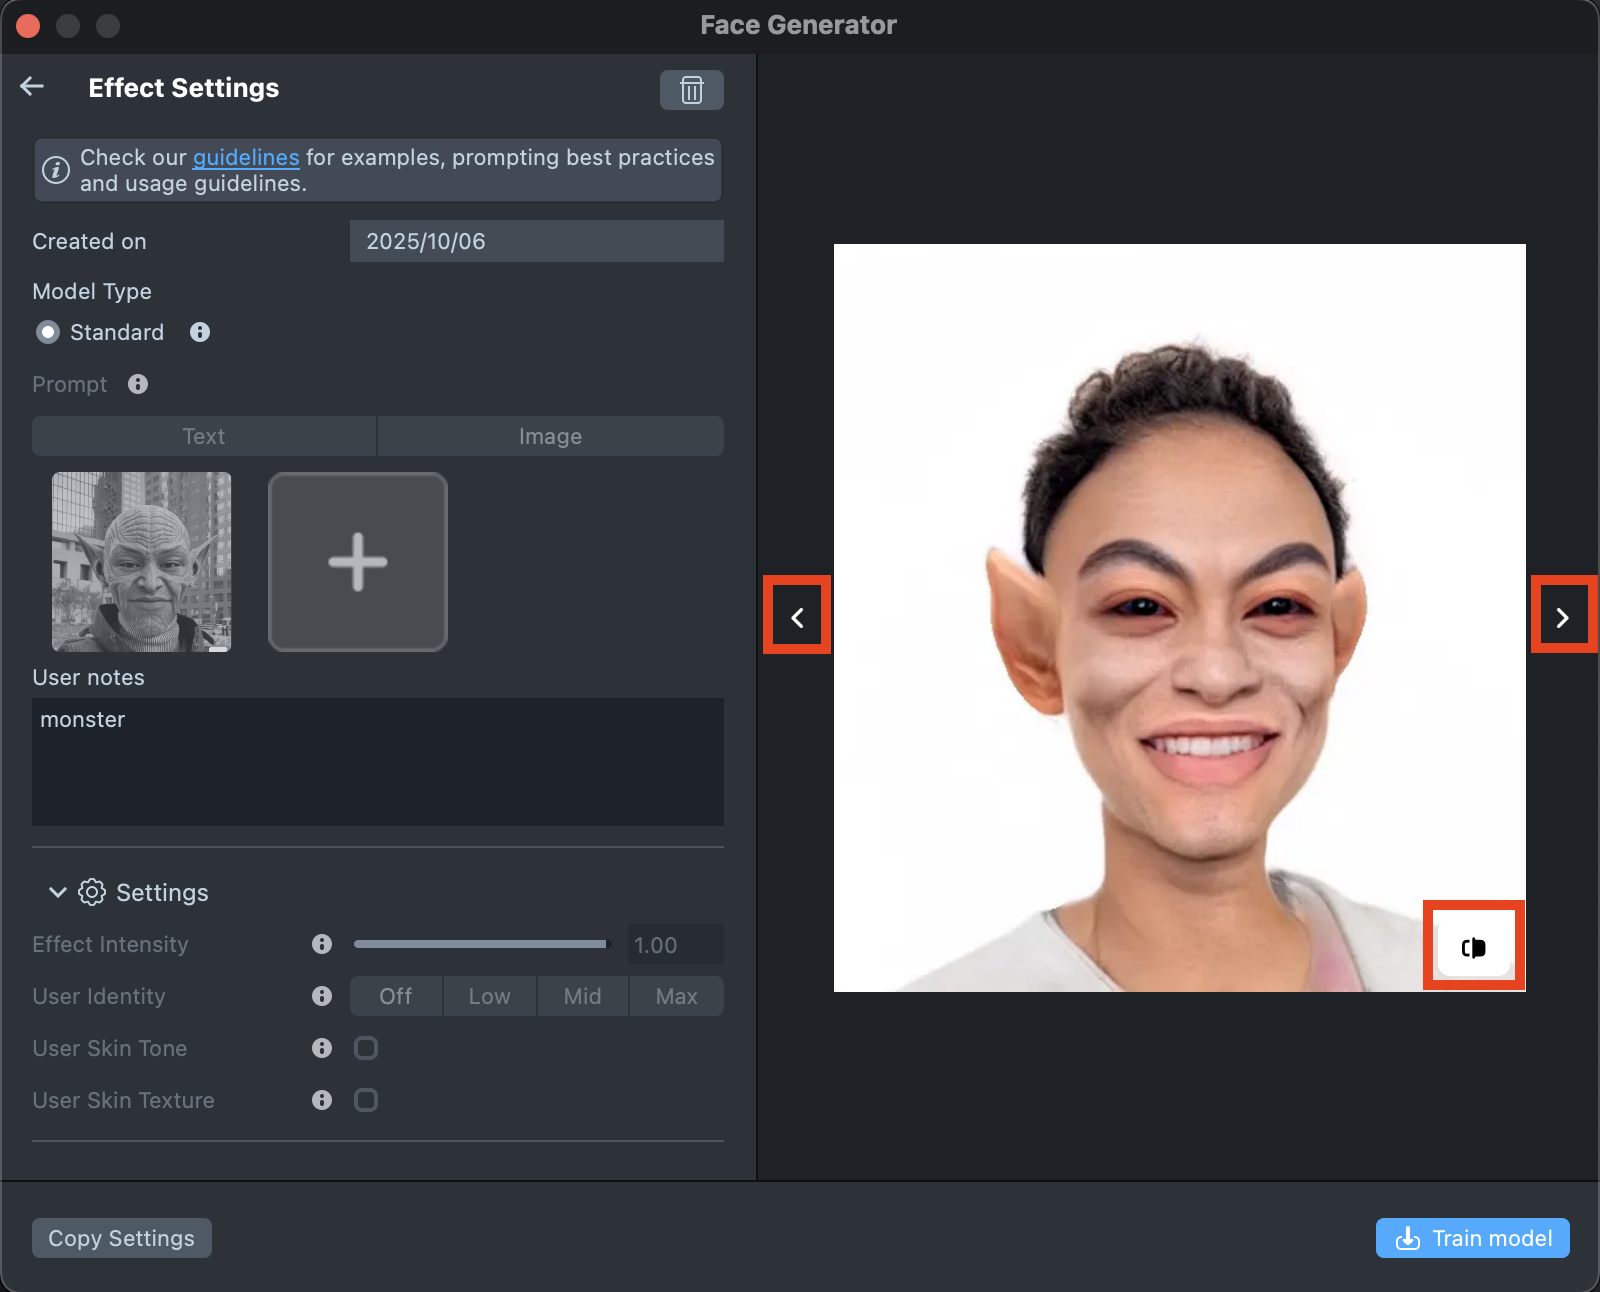Viewport: 1600px width, 1292px height.
Task: Select the Standard model type radio button
Action: pos(48,332)
